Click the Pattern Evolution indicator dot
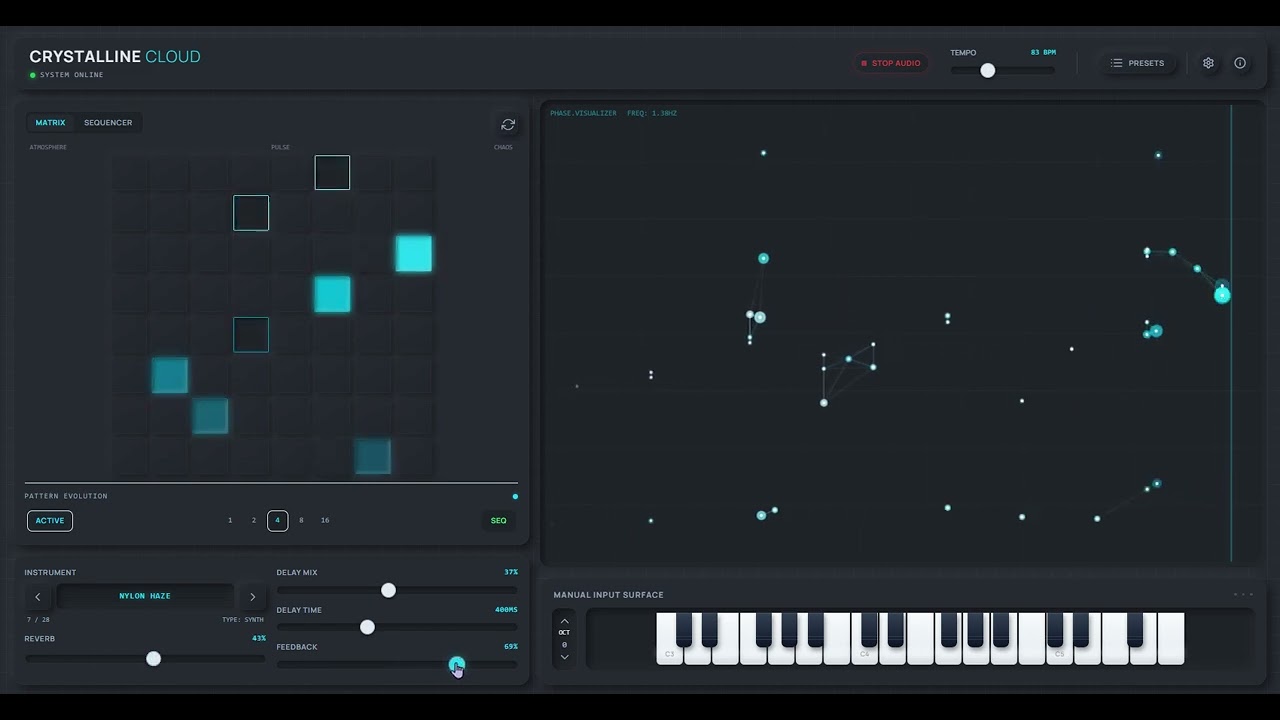 coord(516,496)
